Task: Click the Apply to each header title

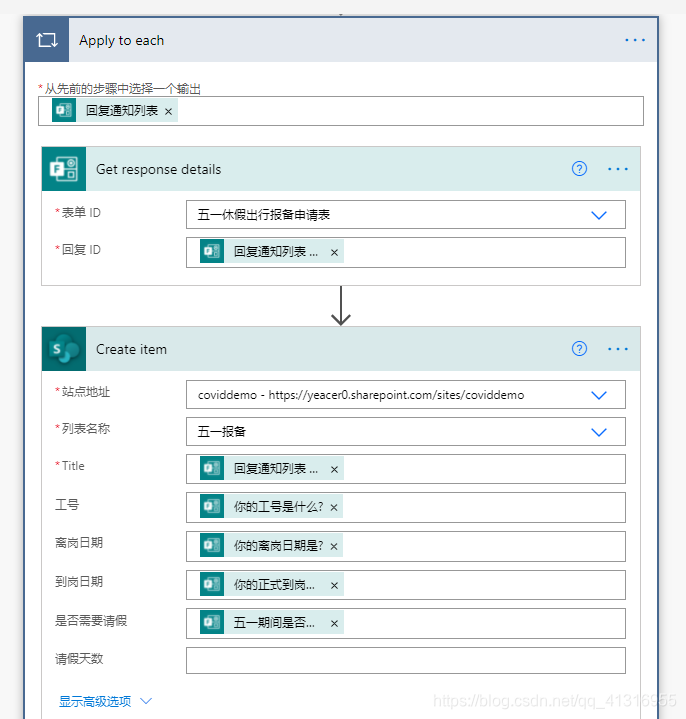Action: 122,40
